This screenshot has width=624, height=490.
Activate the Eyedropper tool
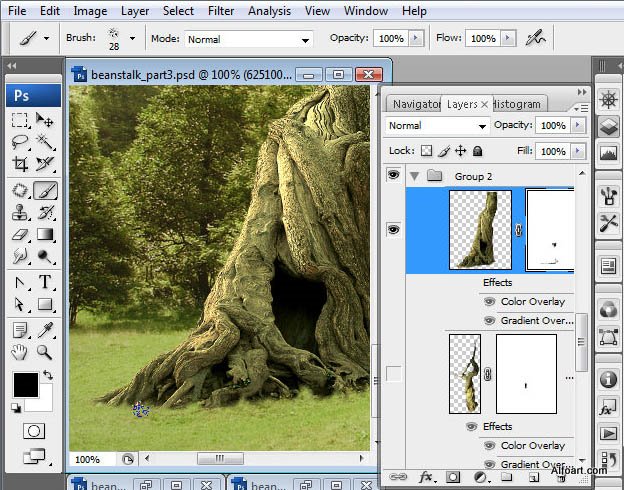coord(45,330)
